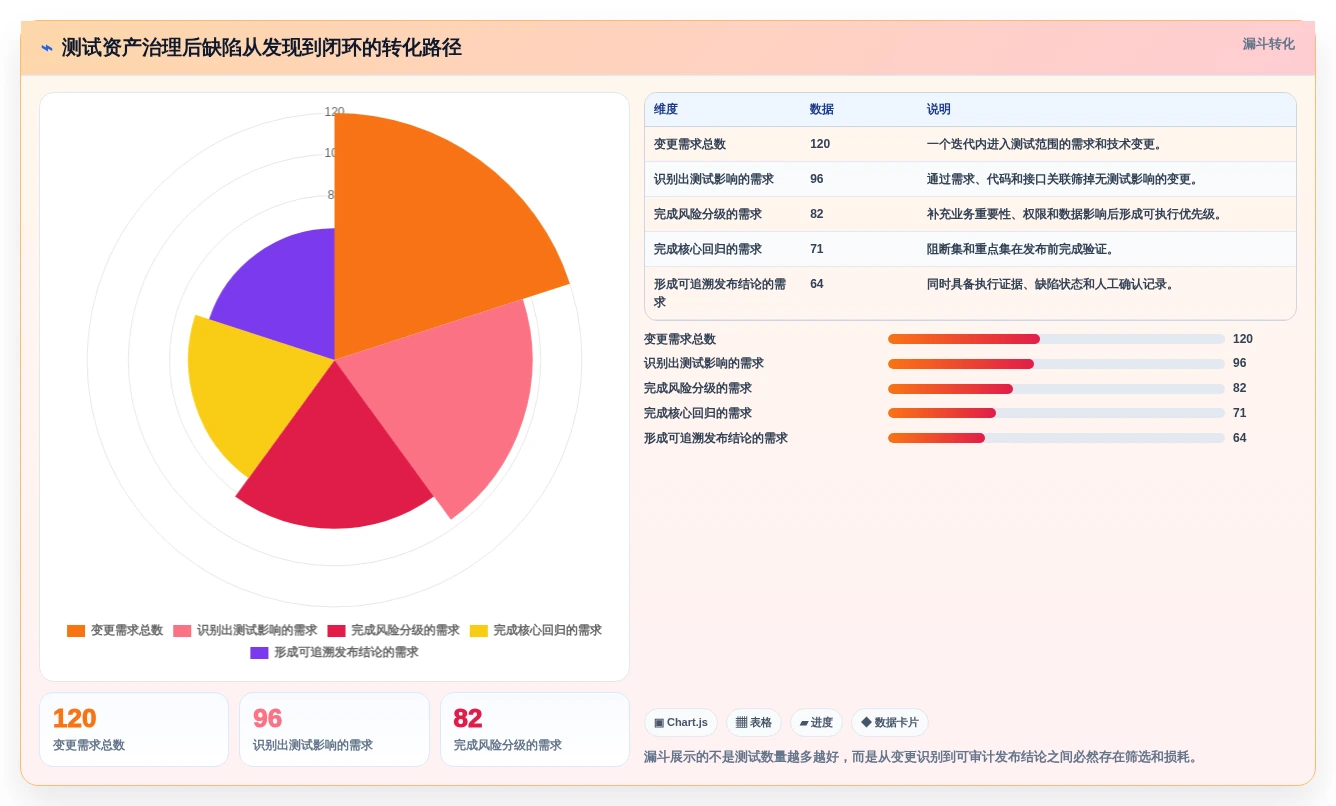Toggle the pink 识别出测试影响的需求 legend swatch
Viewport: 1336px width, 806px height.
click(x=182, y=631)
